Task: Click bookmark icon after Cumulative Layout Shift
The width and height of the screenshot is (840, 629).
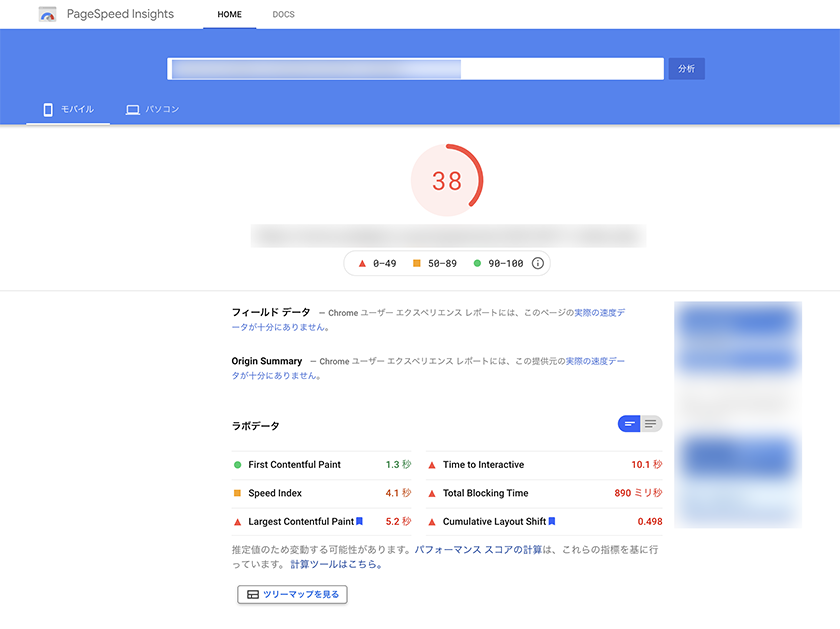Action: (x=552, y=521)
